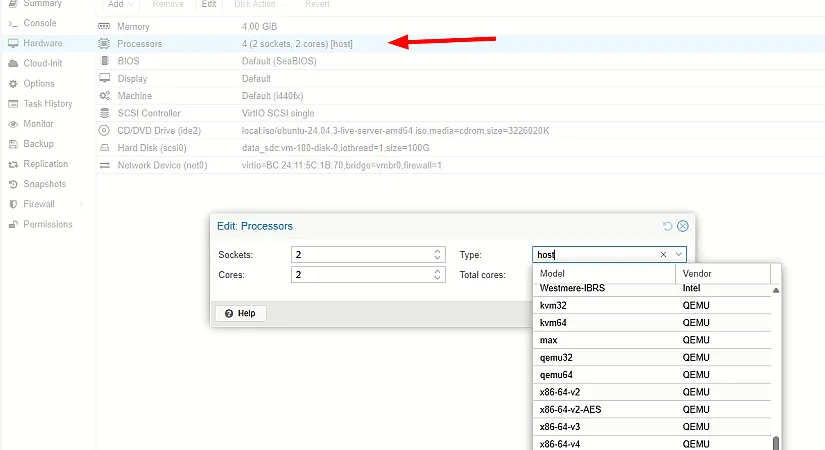The image size is (825, 450).
Task: Select the BIOS hardware row
Action: pos(460,61)
